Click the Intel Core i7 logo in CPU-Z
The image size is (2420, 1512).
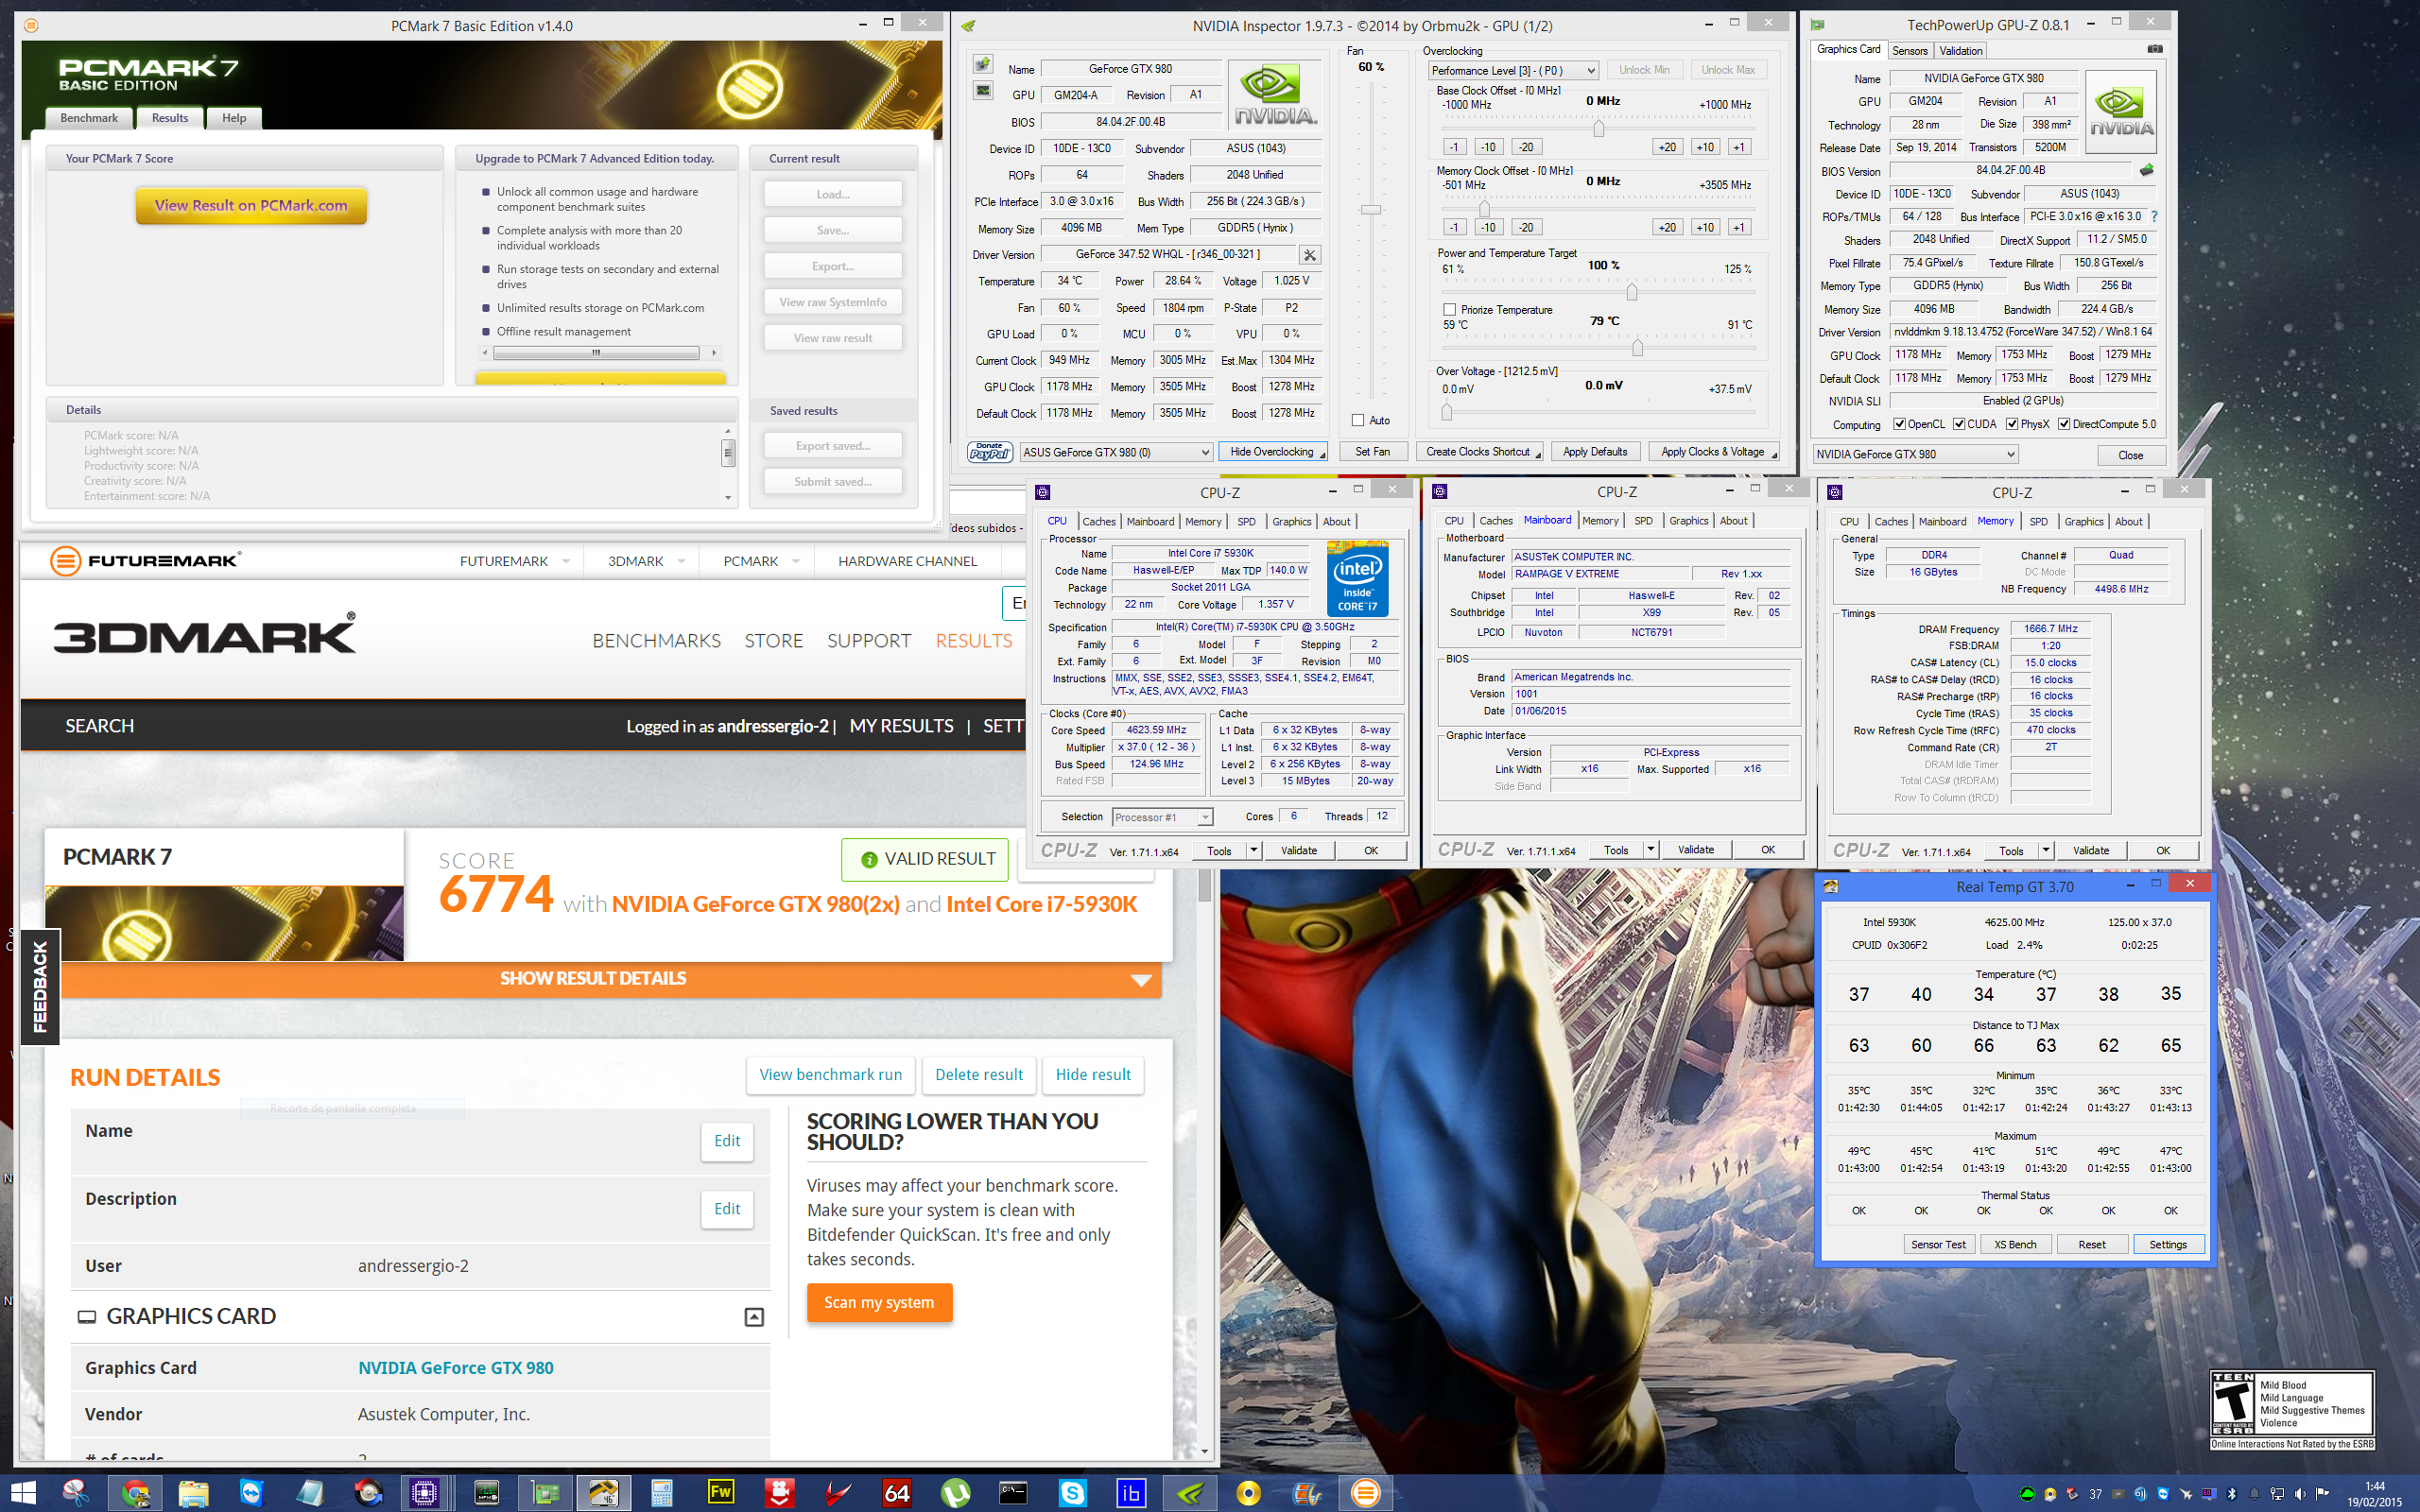(1357, 579)
